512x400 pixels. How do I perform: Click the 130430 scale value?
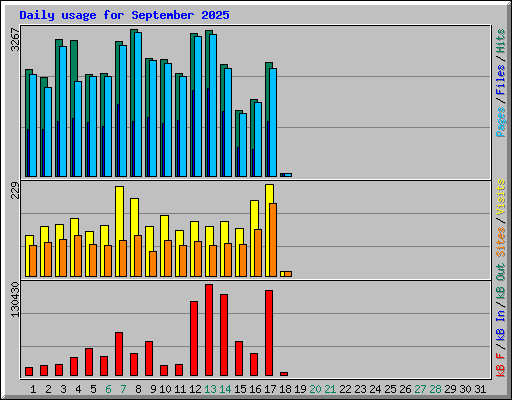click(15, 299)
